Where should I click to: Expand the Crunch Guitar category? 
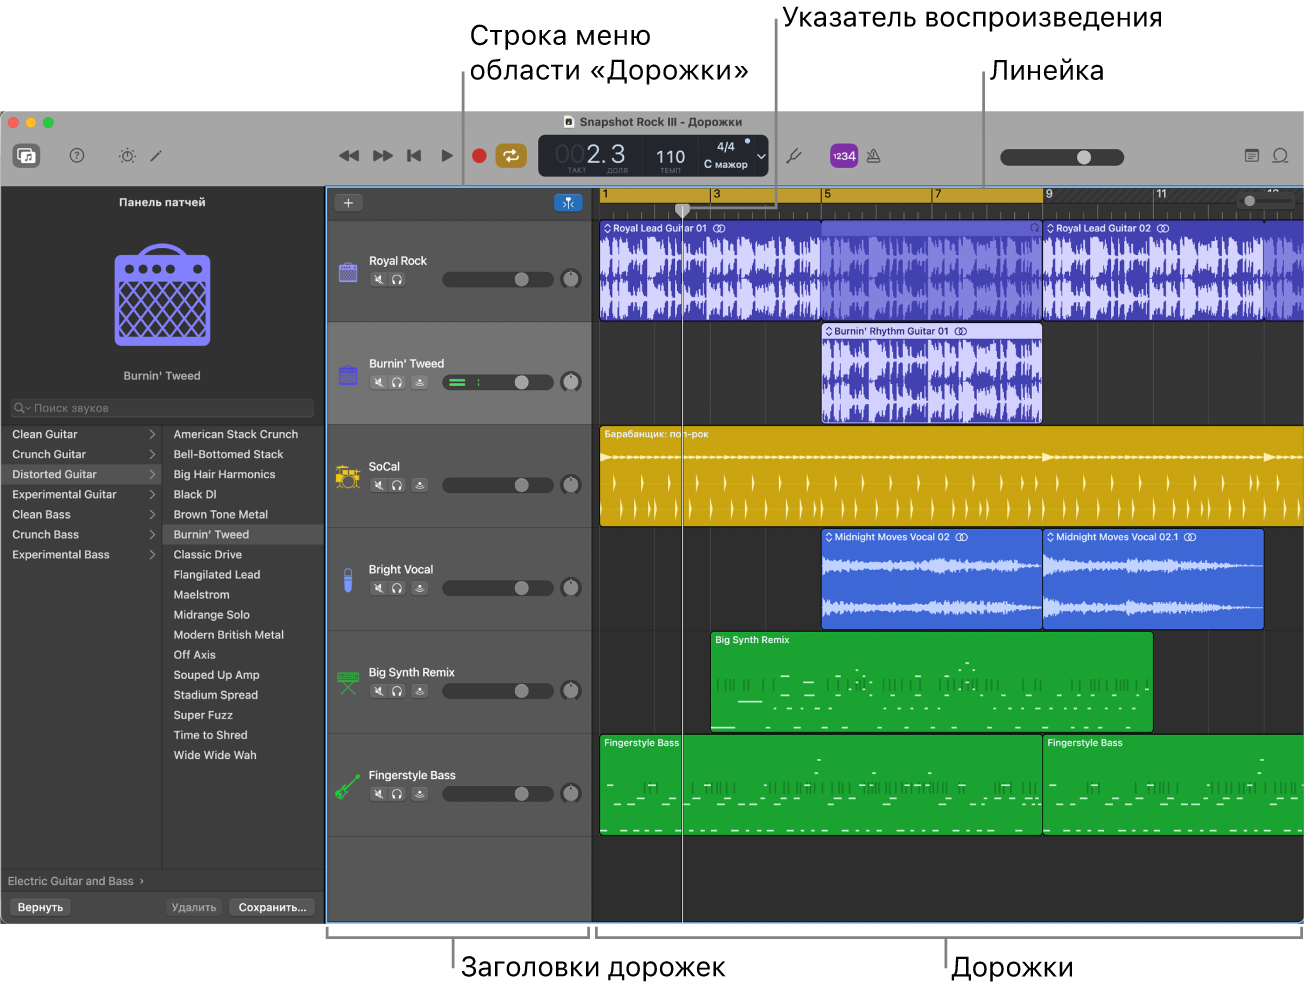pos(80,453)
